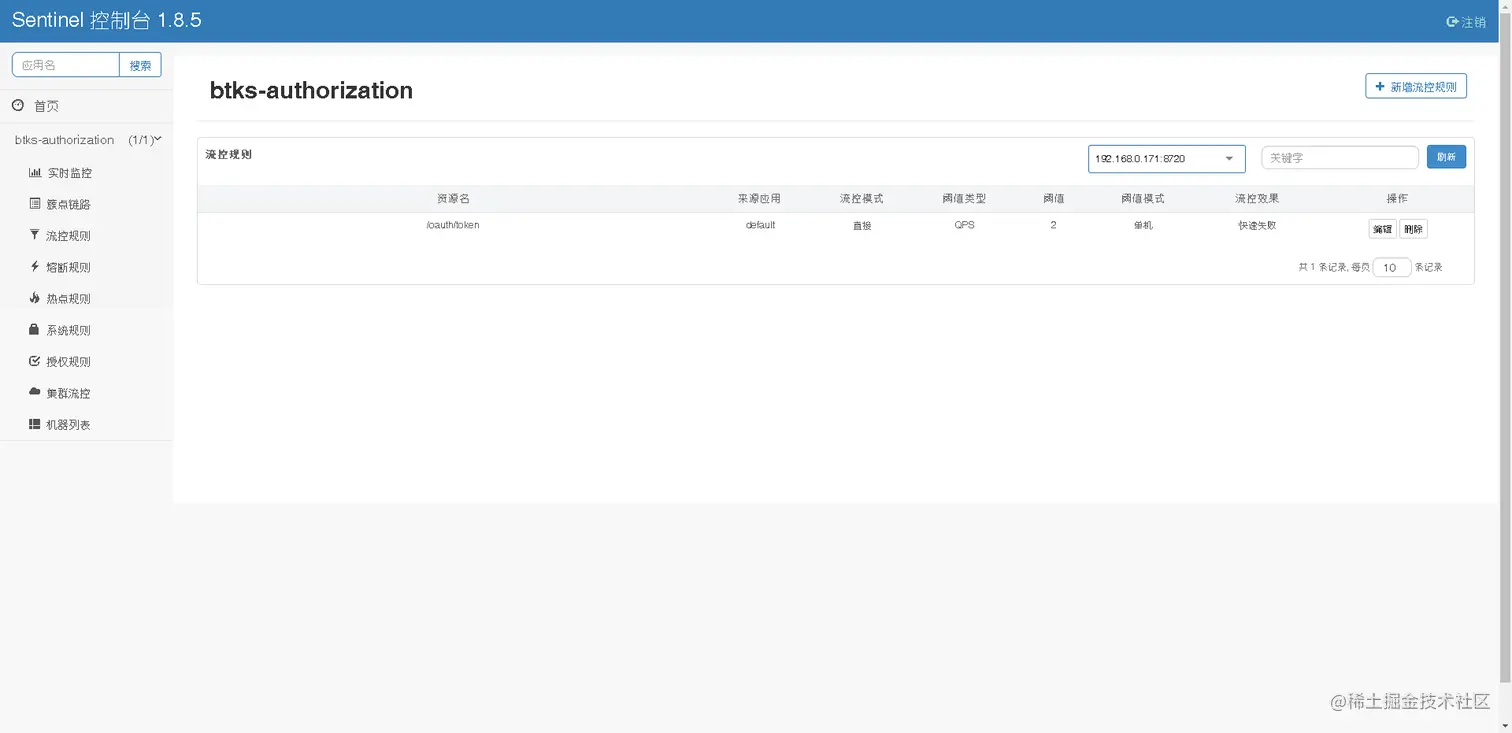Click the flame icon for 热点规则
This screenshot has width=1512, height=733.
35,298
